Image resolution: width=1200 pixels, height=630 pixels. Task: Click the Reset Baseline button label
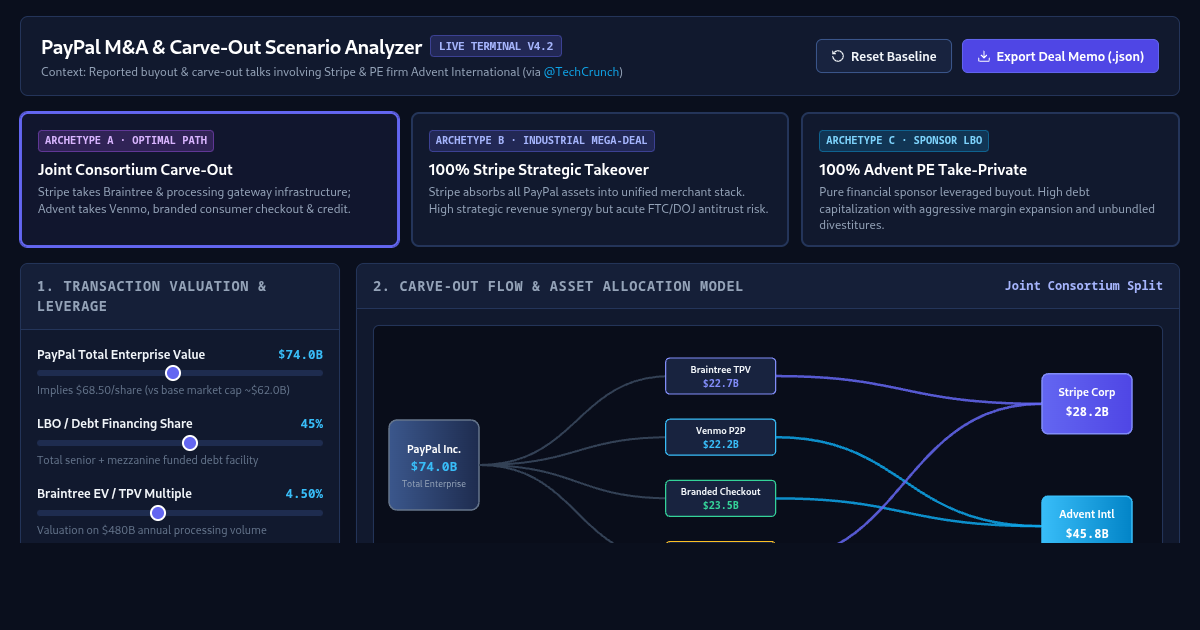click(x=894, y=56)
